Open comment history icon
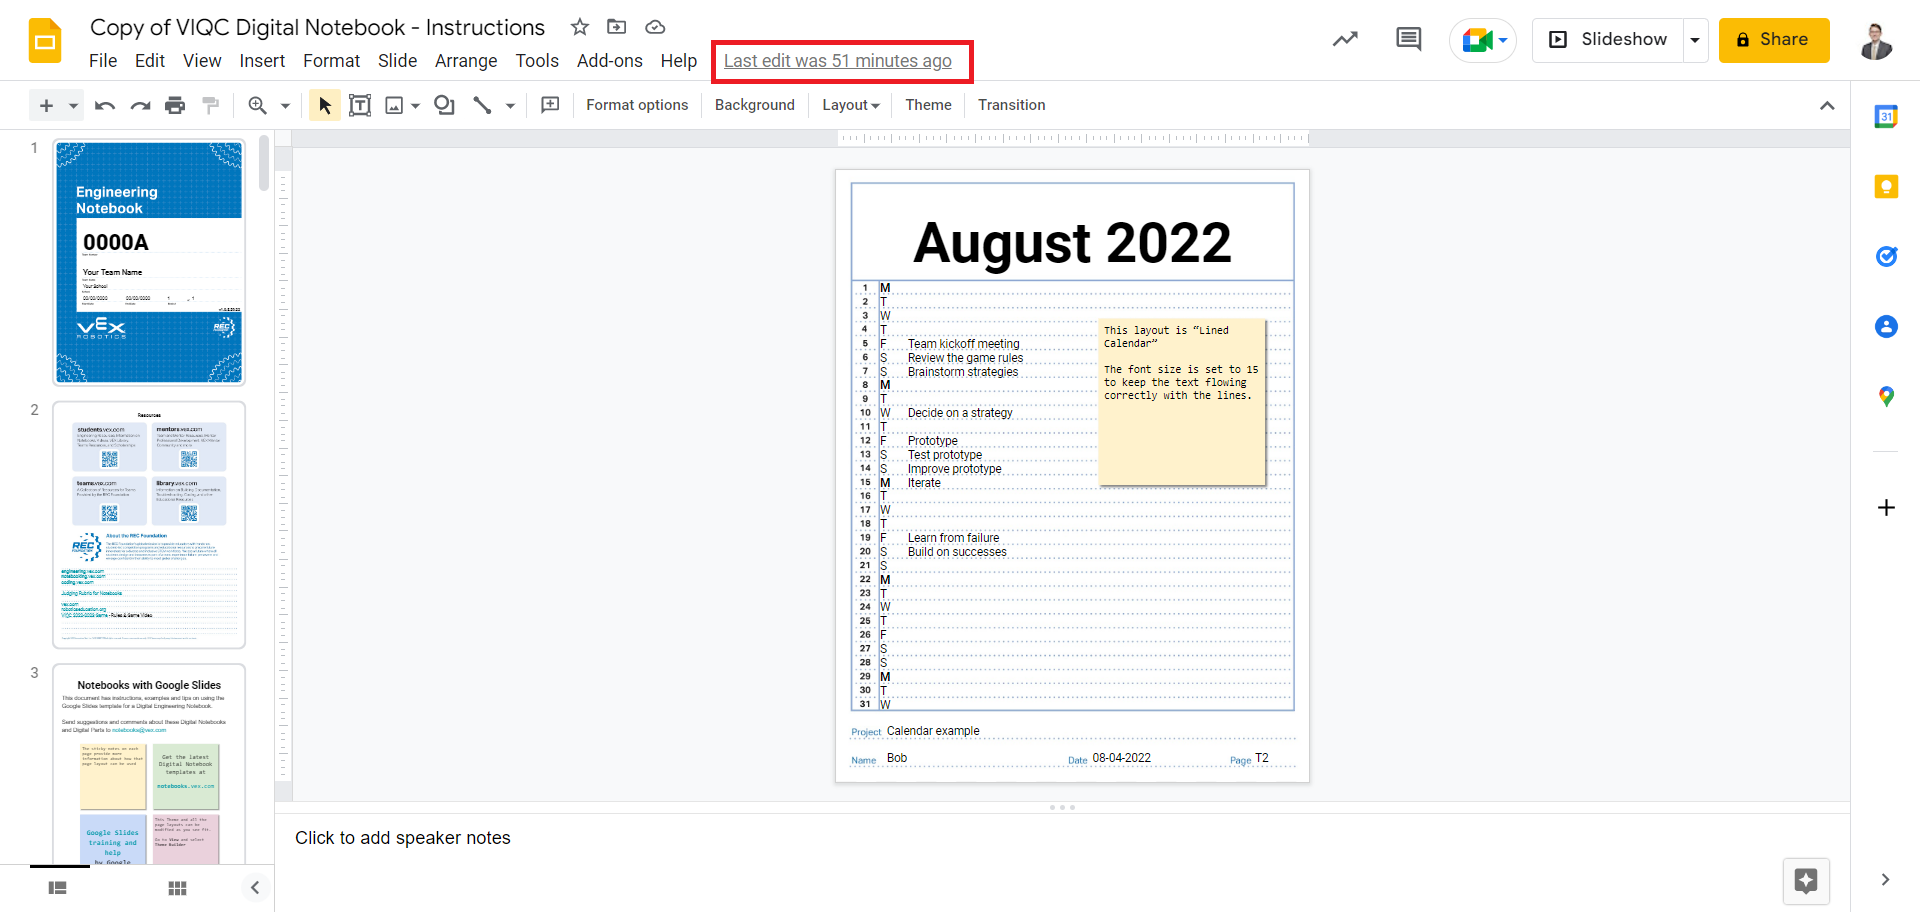The image size is (1920, 912). pos(1408,40)
